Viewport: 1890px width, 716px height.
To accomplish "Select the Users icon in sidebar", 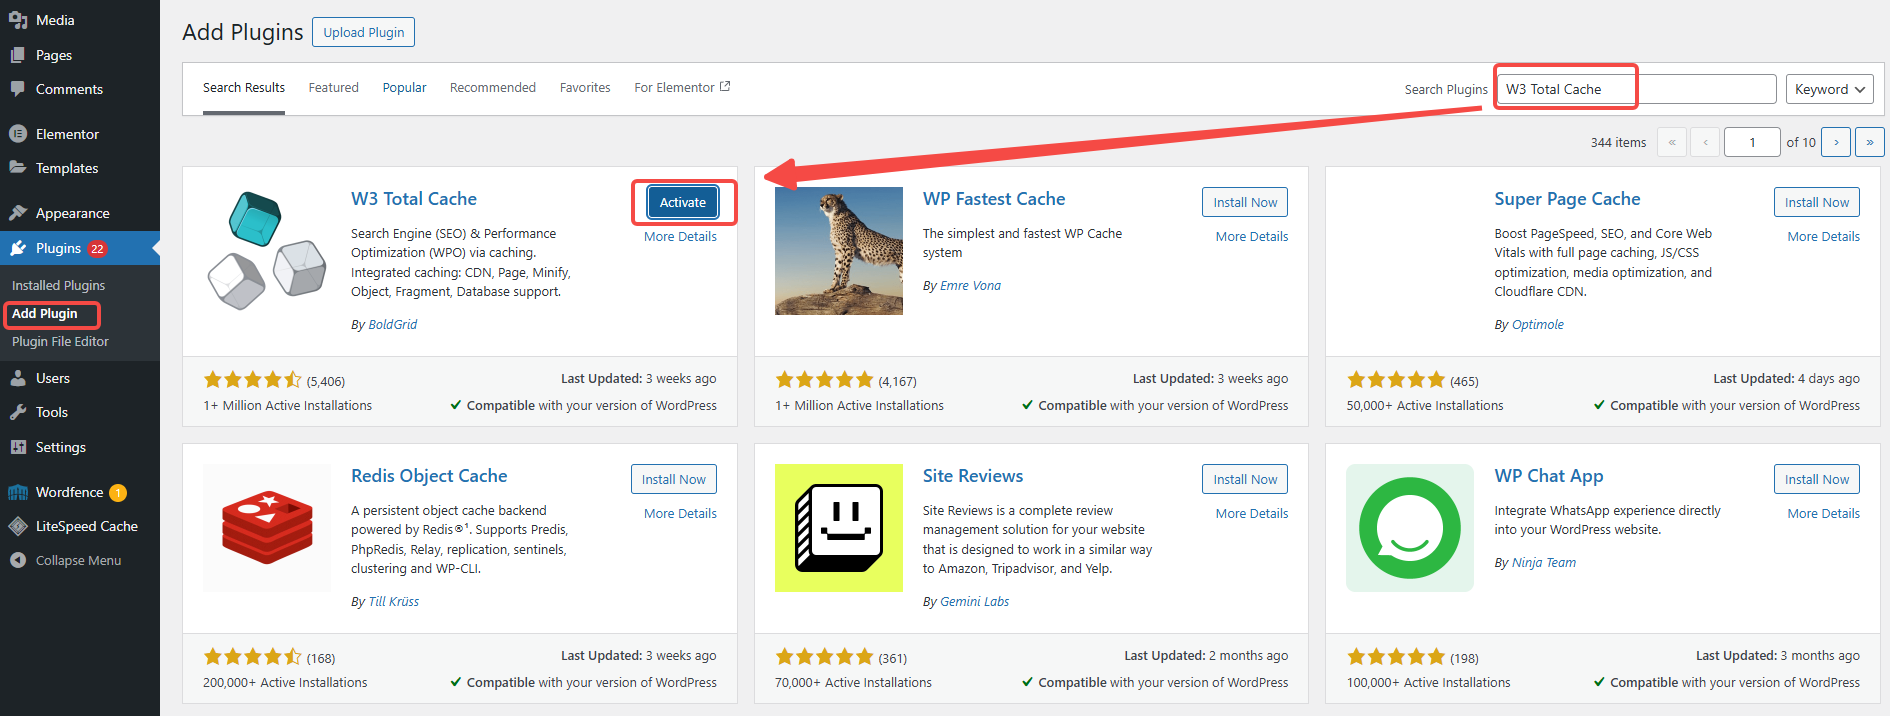I will [x=18, y=378].
